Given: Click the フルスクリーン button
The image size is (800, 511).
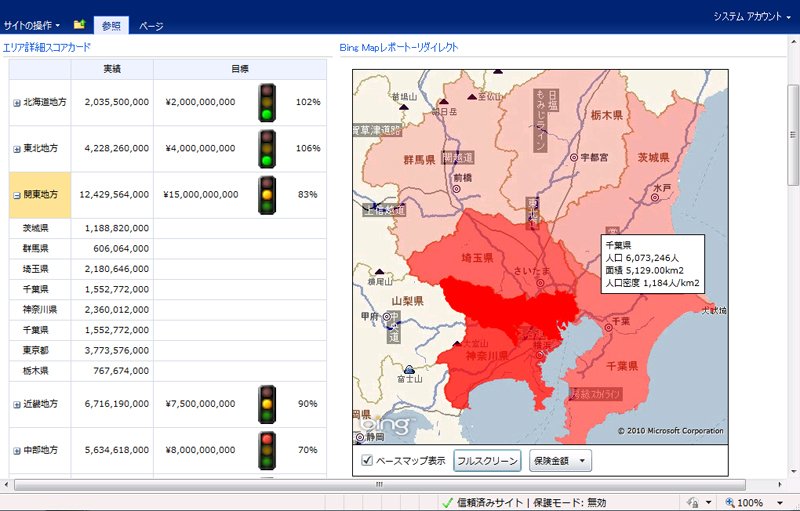Looking at the screenshot, I should [487, 461].
